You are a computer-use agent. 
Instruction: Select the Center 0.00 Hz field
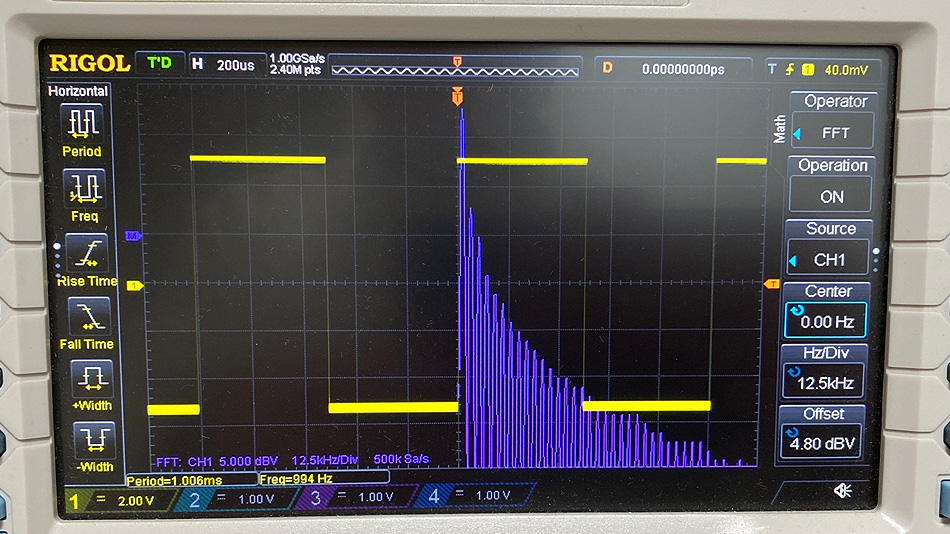[825, 321]
